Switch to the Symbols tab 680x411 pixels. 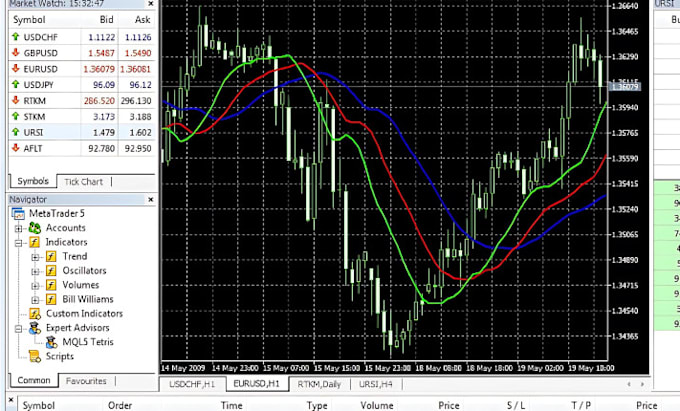33,181
